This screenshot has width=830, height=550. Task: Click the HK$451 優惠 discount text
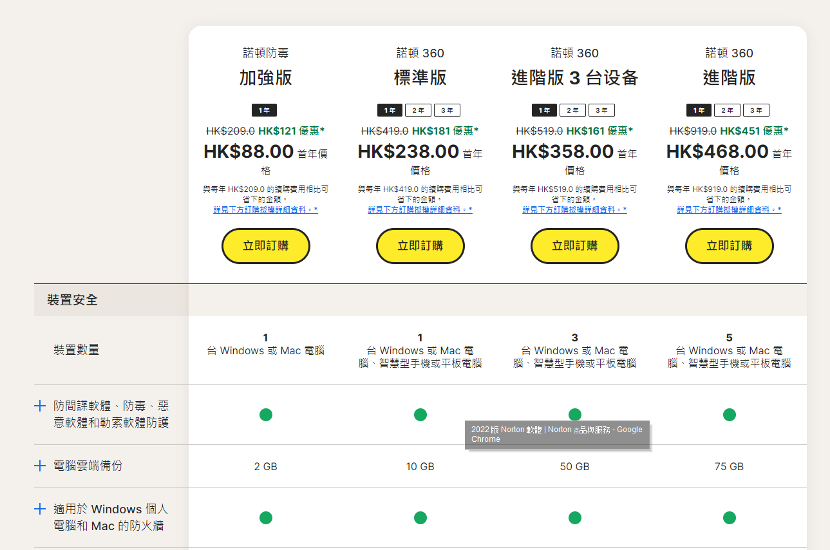tap(754, 131)
